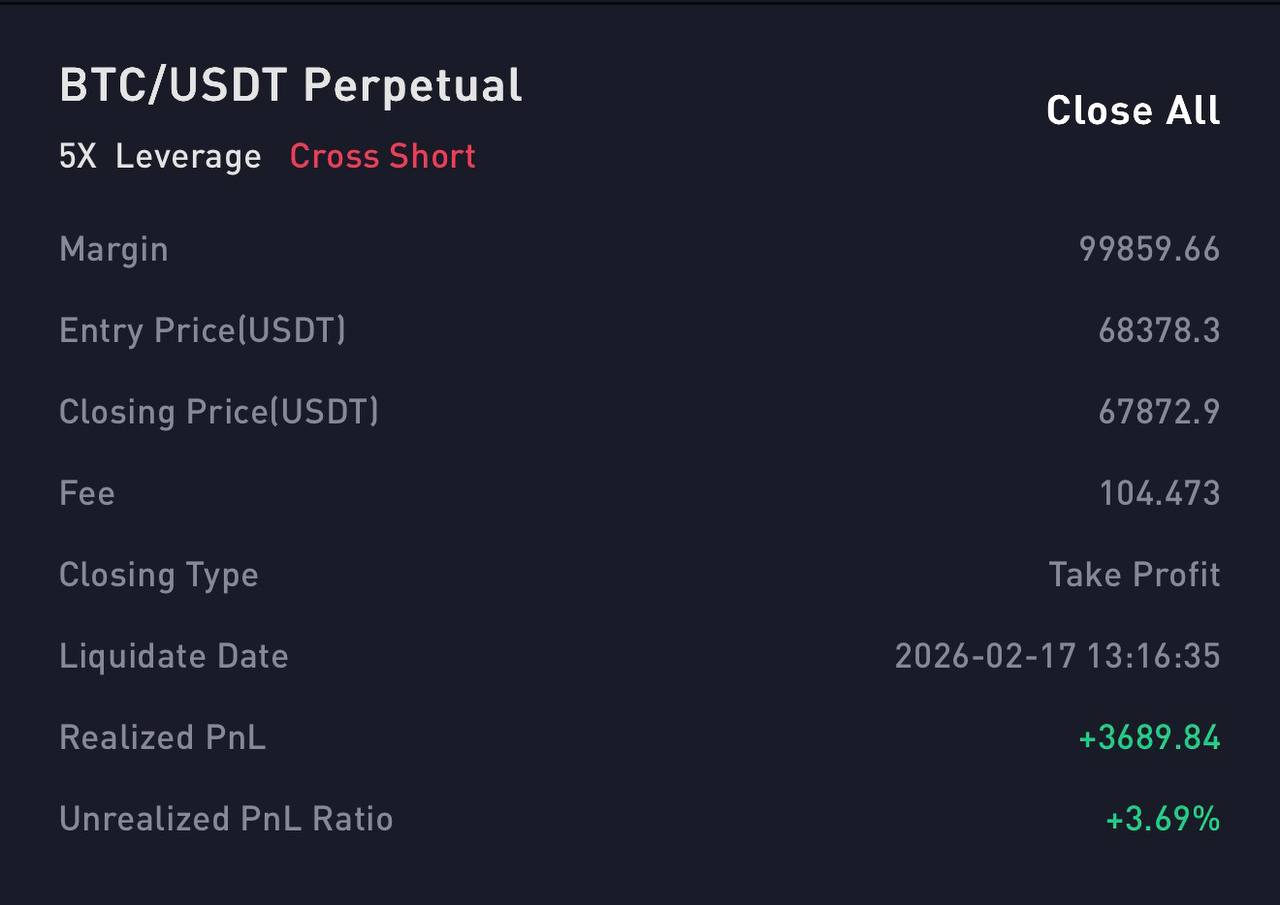Screen dimensions: 1280x905
Task: Click the Entry Price(USDT) label
Action: click(202, 330)
